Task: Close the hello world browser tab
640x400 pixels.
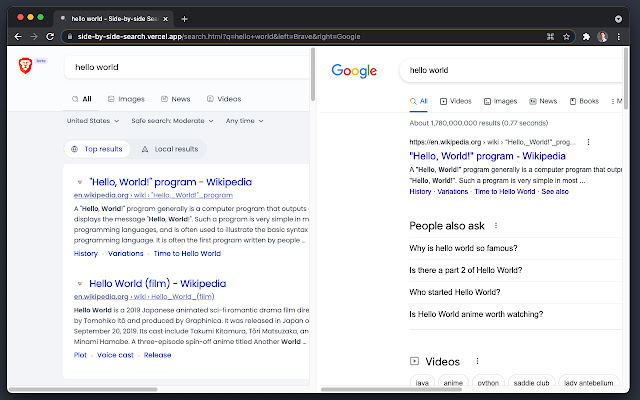Action: click(x=165, y=19)
